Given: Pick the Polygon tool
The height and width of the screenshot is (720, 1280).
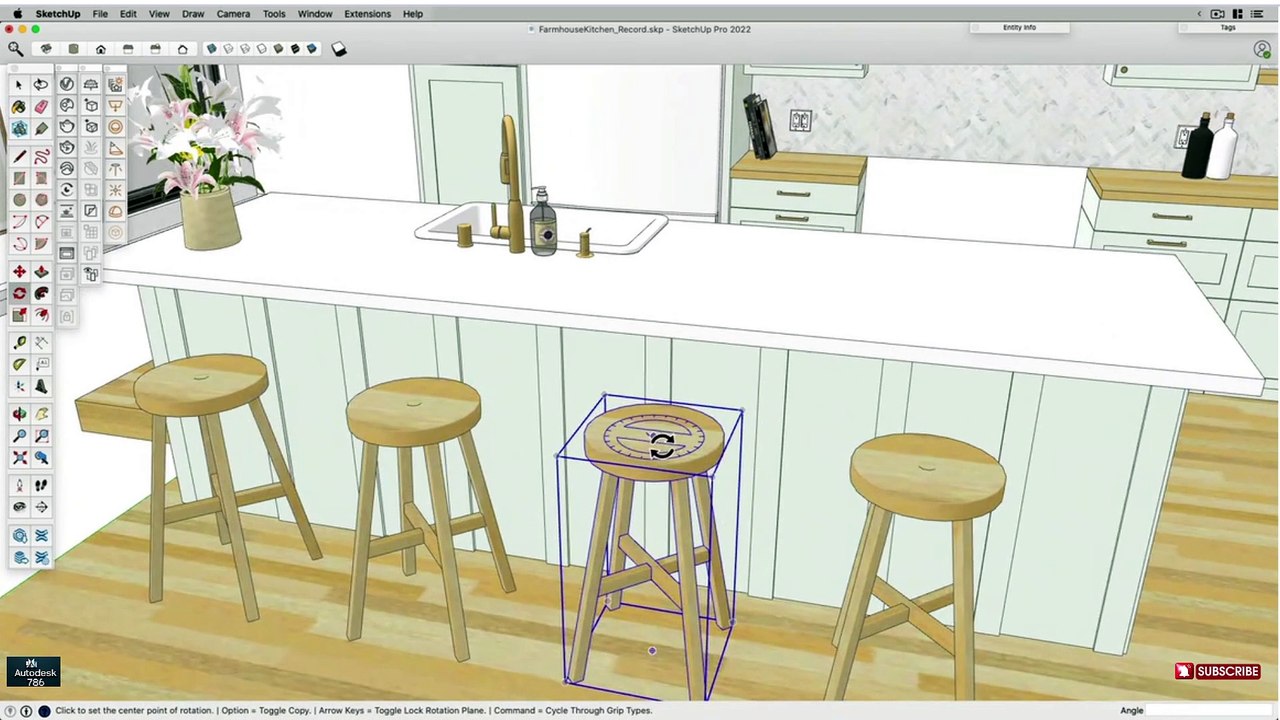Looking at the screenshot, I should (41, 200).
